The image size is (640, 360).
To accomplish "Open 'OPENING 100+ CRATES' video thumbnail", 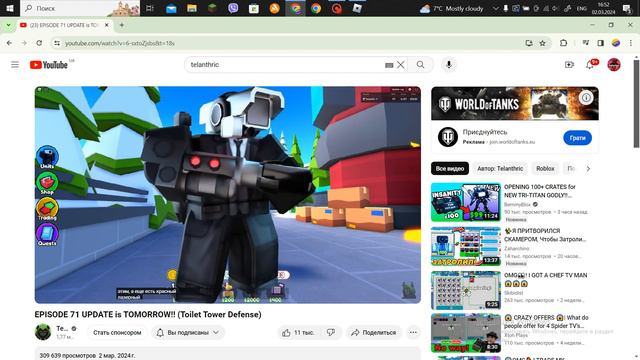I will (466, 202).
